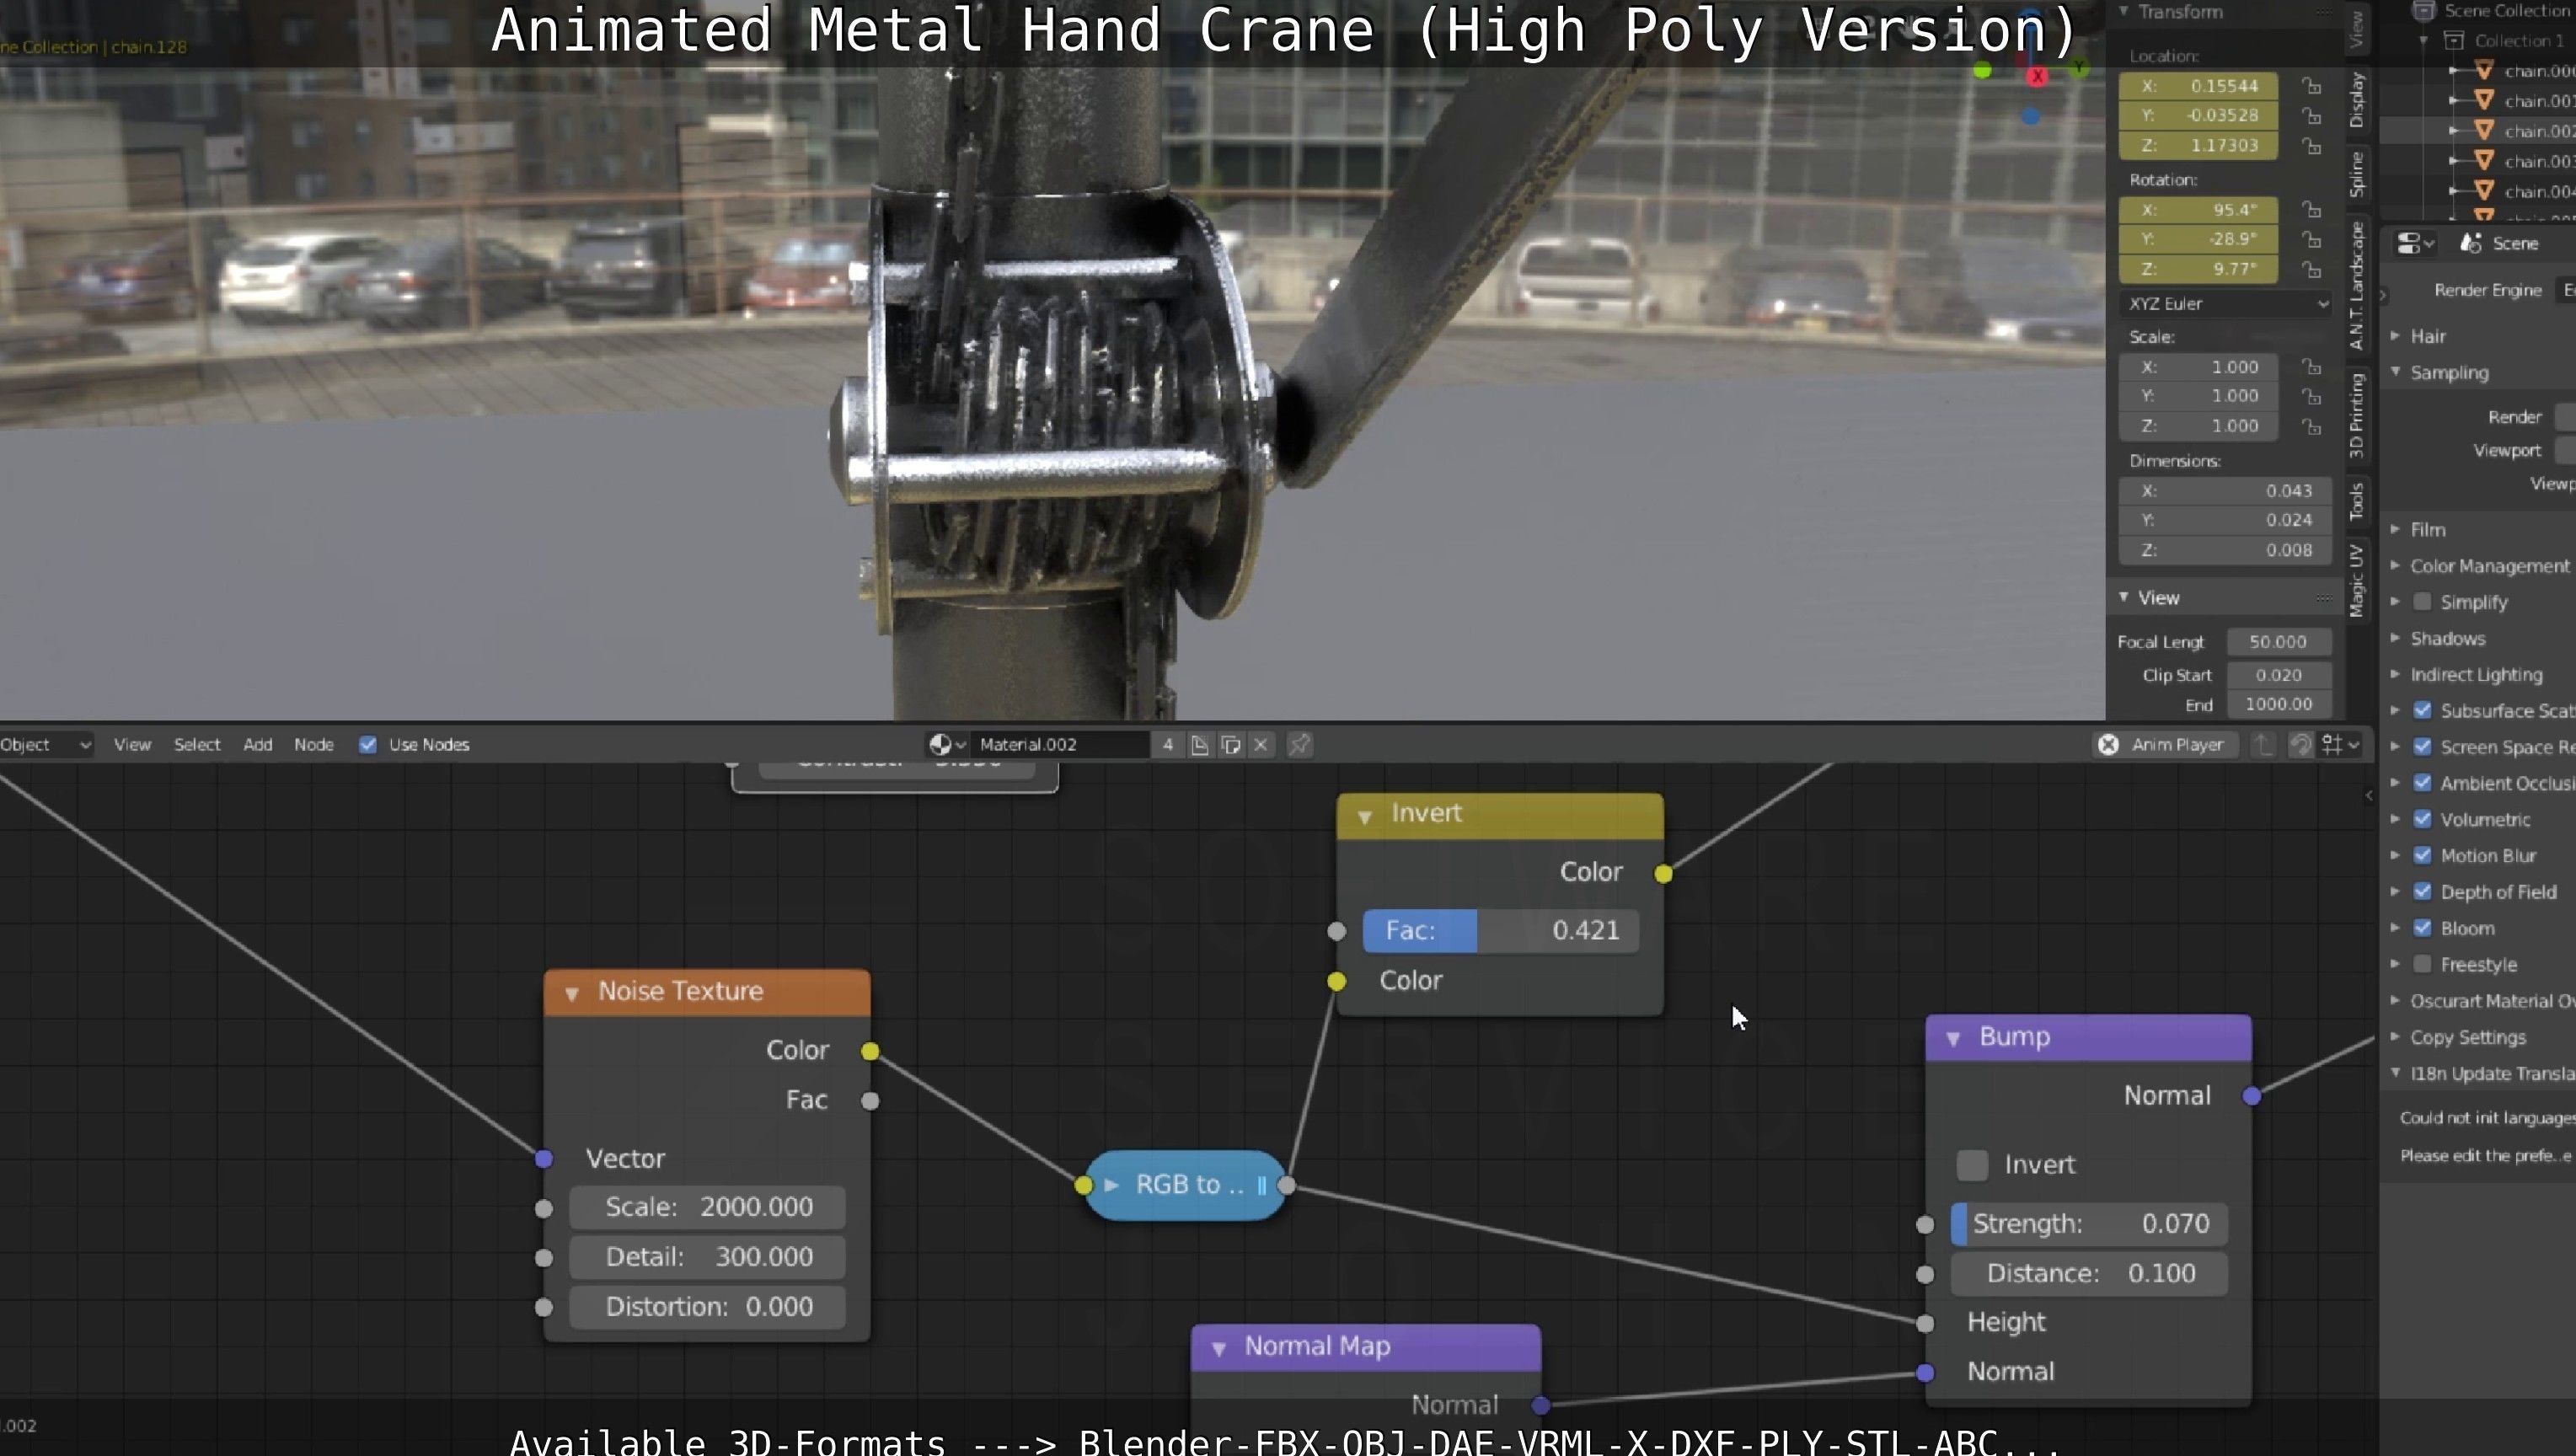Toggle the Use Nodes checkbox
The height and width of the screenshot is (1456, 2576).
pyautogui.click(x=367, y=744)
